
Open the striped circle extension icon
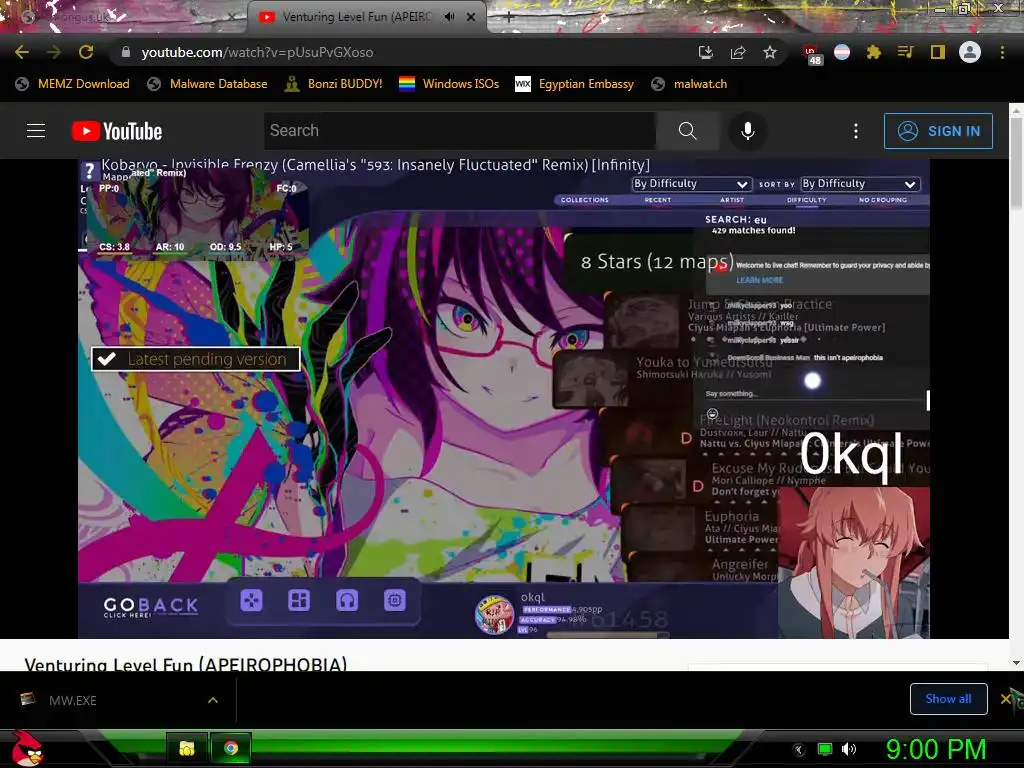[x=842, y=52]
